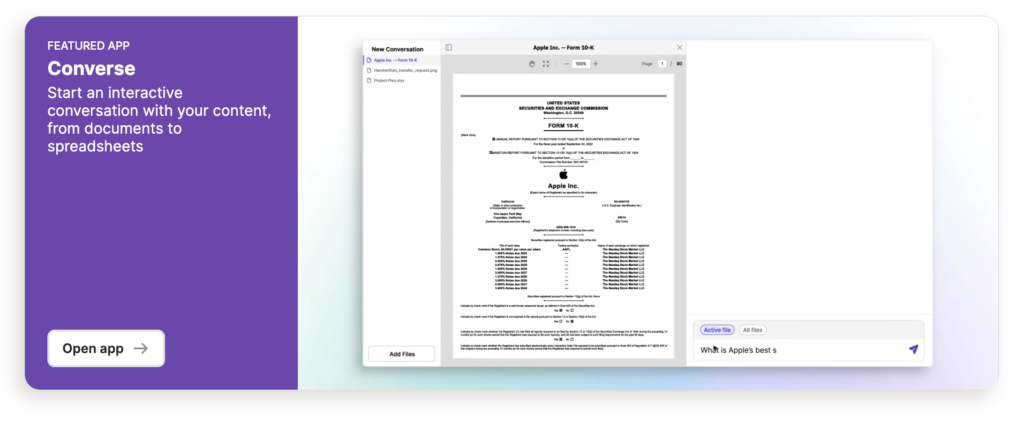Select Apple Inc. Form 10-K file
1024x422 pixels.
(402, 60)
